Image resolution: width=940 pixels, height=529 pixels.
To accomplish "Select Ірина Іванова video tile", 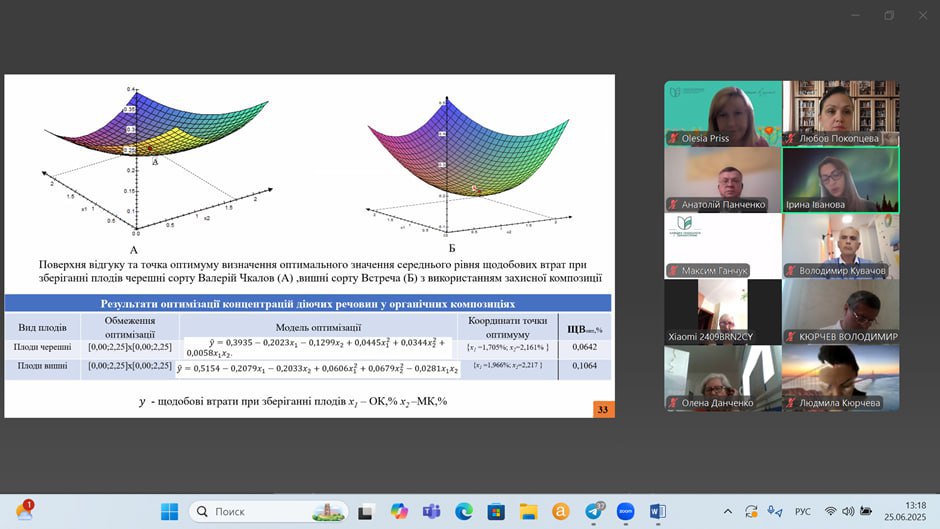I will pyautogui.click(x=841, y=180).
